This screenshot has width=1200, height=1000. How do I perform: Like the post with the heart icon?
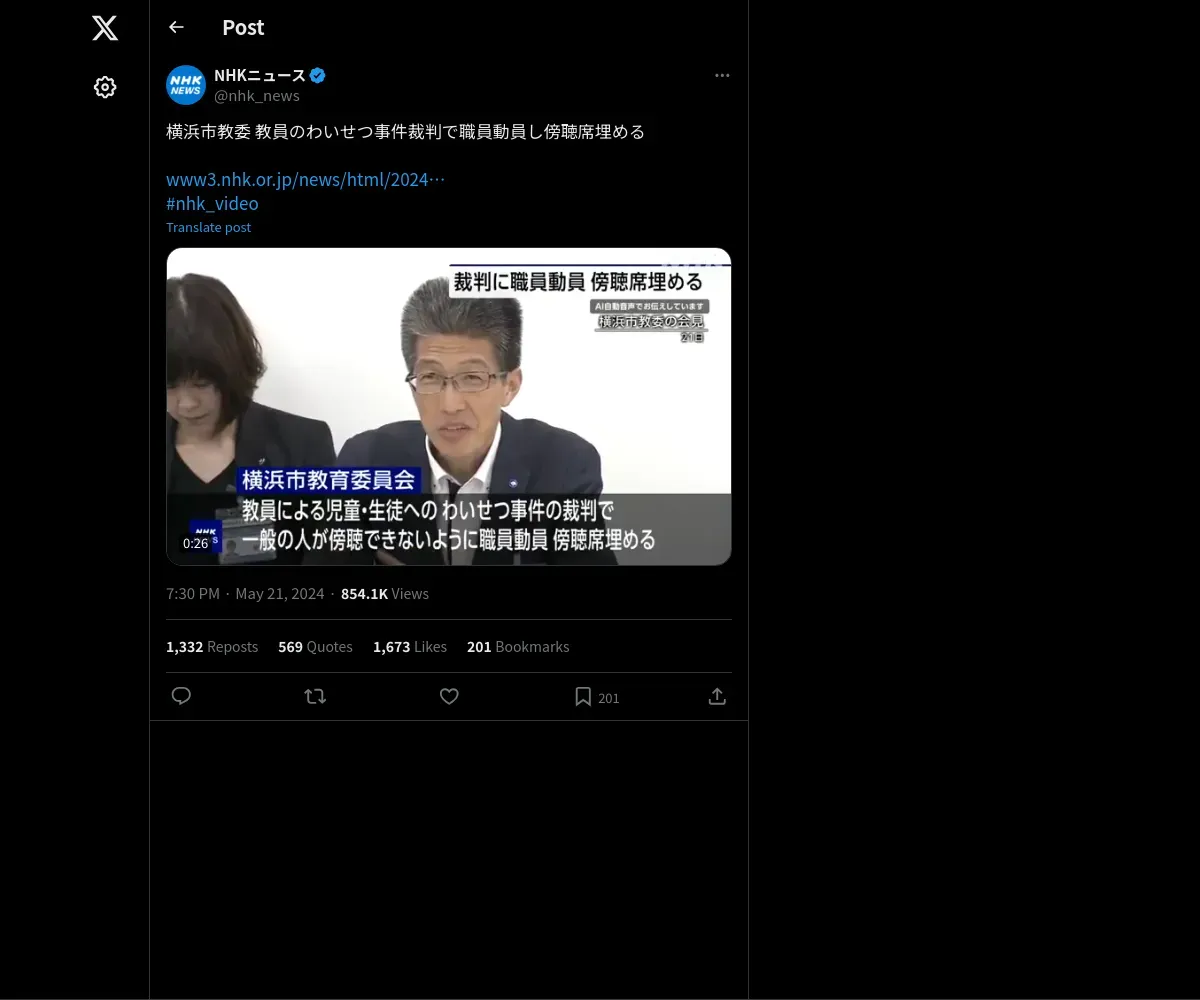pos(449,696)
